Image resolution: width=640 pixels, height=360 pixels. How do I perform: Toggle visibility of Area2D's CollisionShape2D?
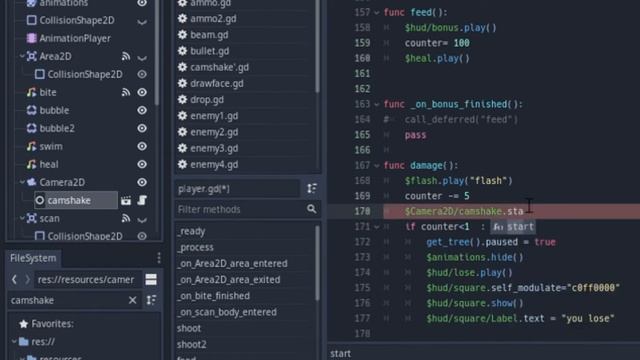[x=142, y=74]
